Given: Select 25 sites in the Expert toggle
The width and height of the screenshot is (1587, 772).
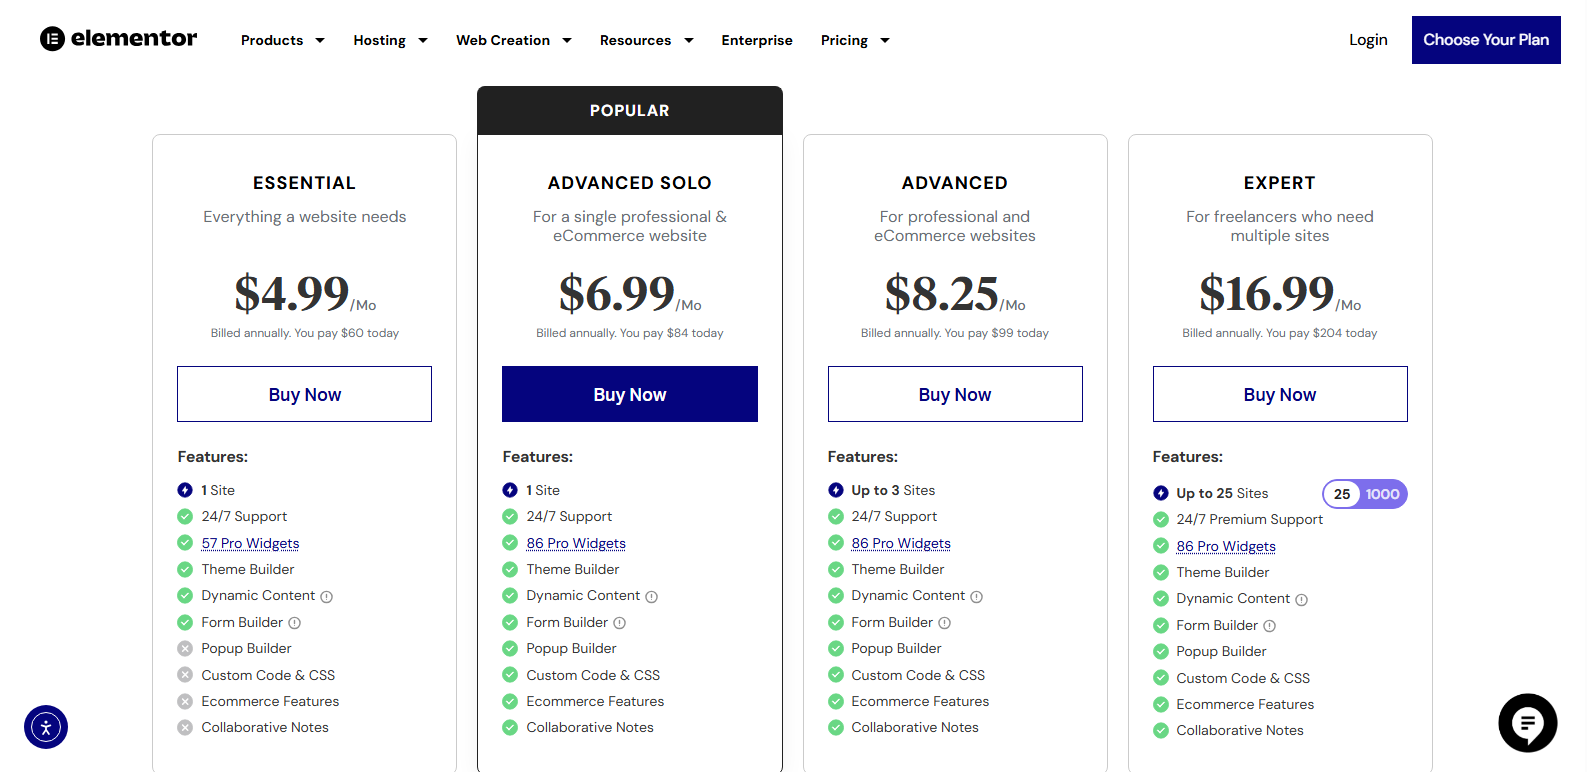Looking at the screenshot, I should [x=1342, y=494].
